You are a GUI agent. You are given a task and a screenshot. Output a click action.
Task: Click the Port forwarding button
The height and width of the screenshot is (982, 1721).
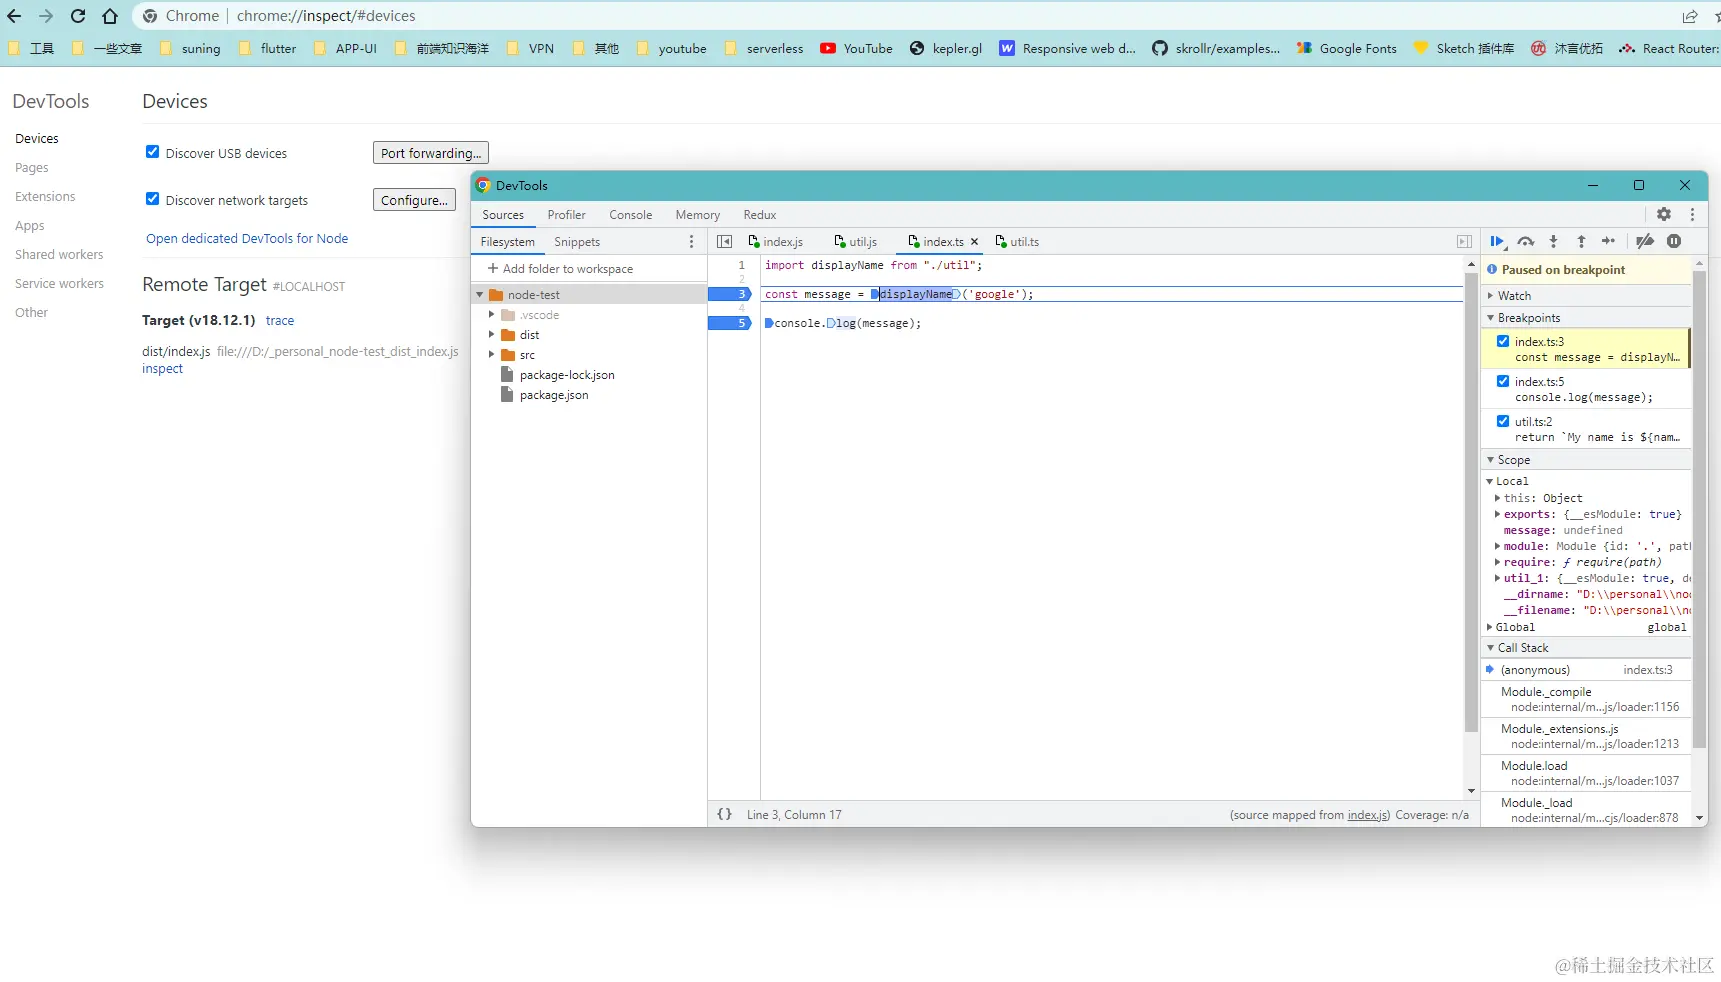click(x=431, y=153)
